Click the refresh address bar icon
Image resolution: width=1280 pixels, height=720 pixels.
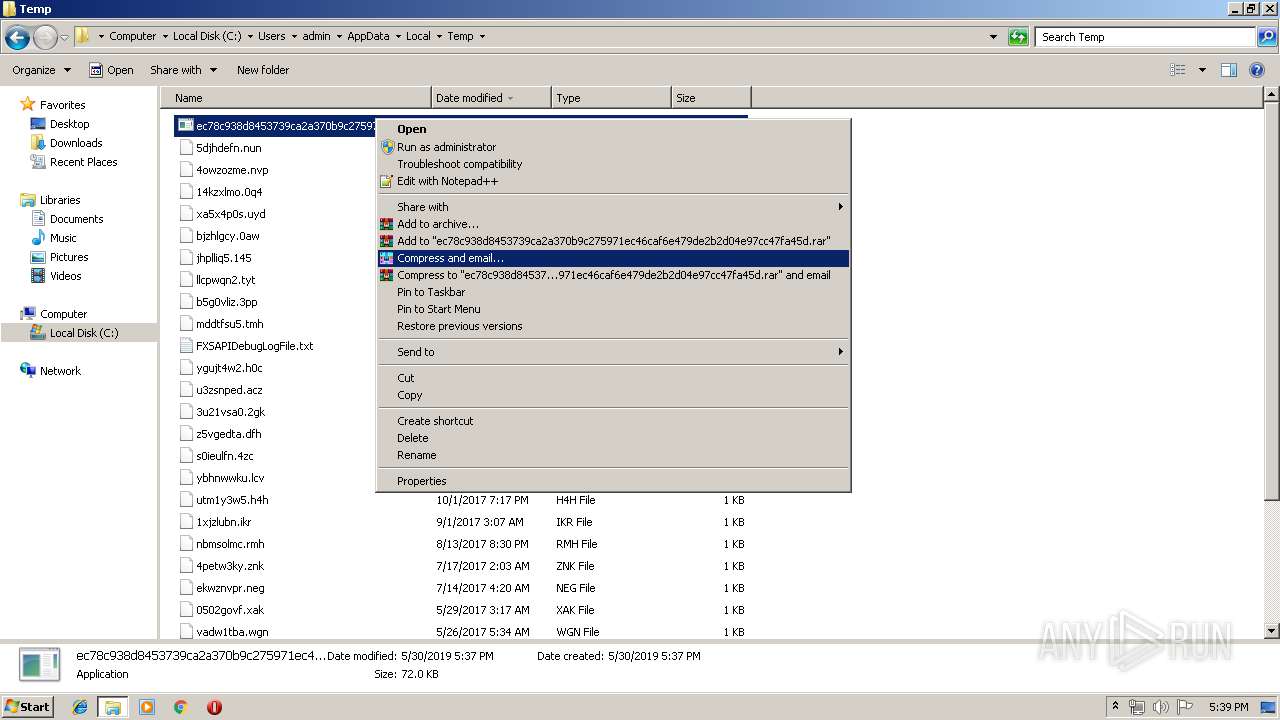click(x=1018, y=37)
